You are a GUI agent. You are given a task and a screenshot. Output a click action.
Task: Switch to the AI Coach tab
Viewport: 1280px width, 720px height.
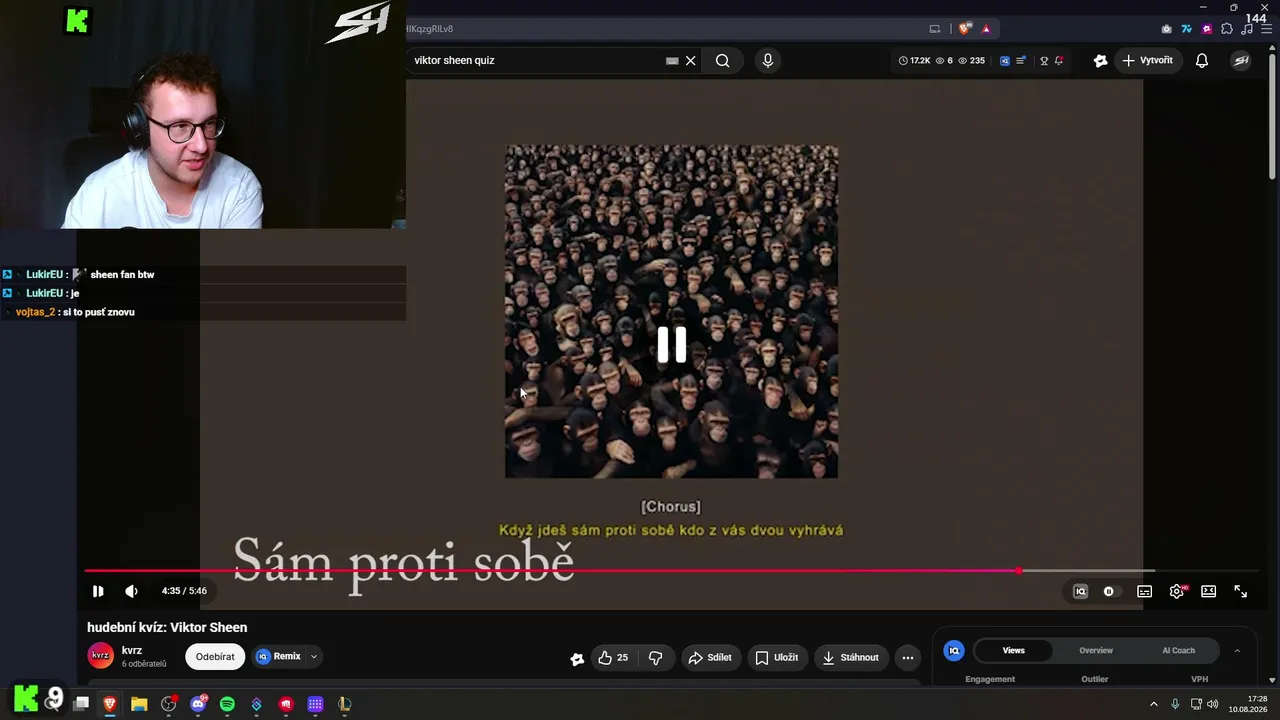(x=1178, y=650)
